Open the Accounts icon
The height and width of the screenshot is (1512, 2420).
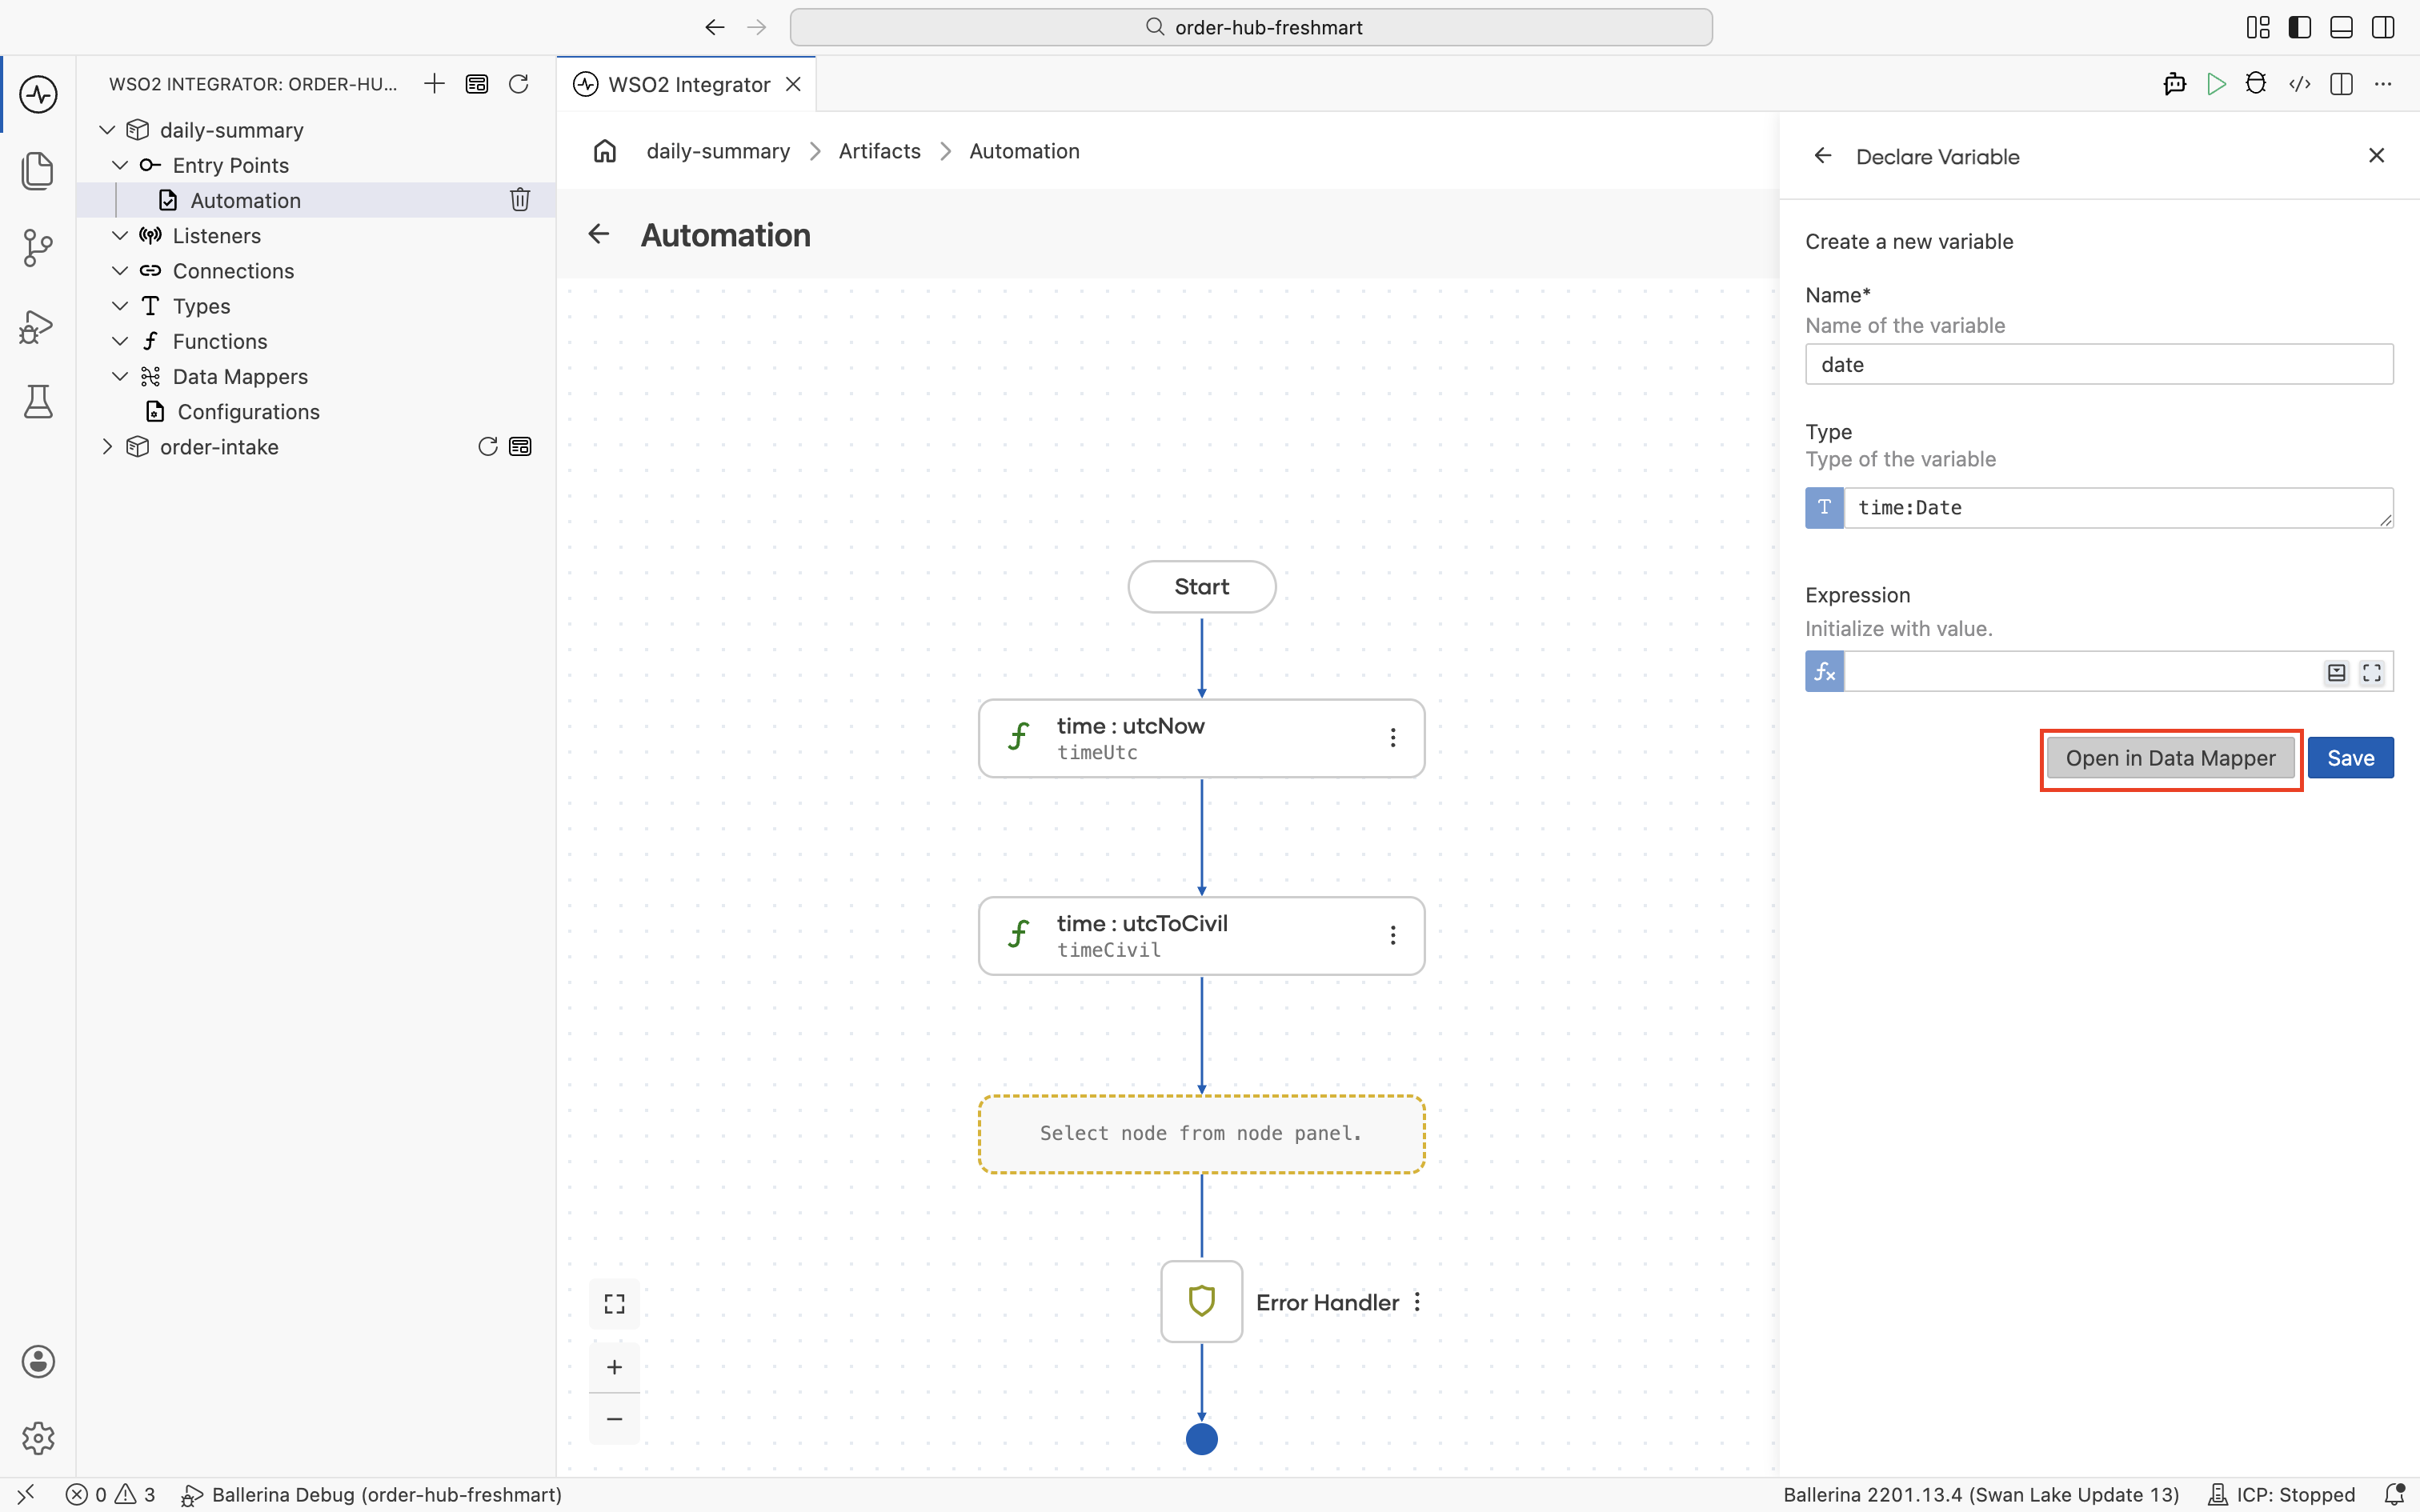click(x=38, y=1361)
